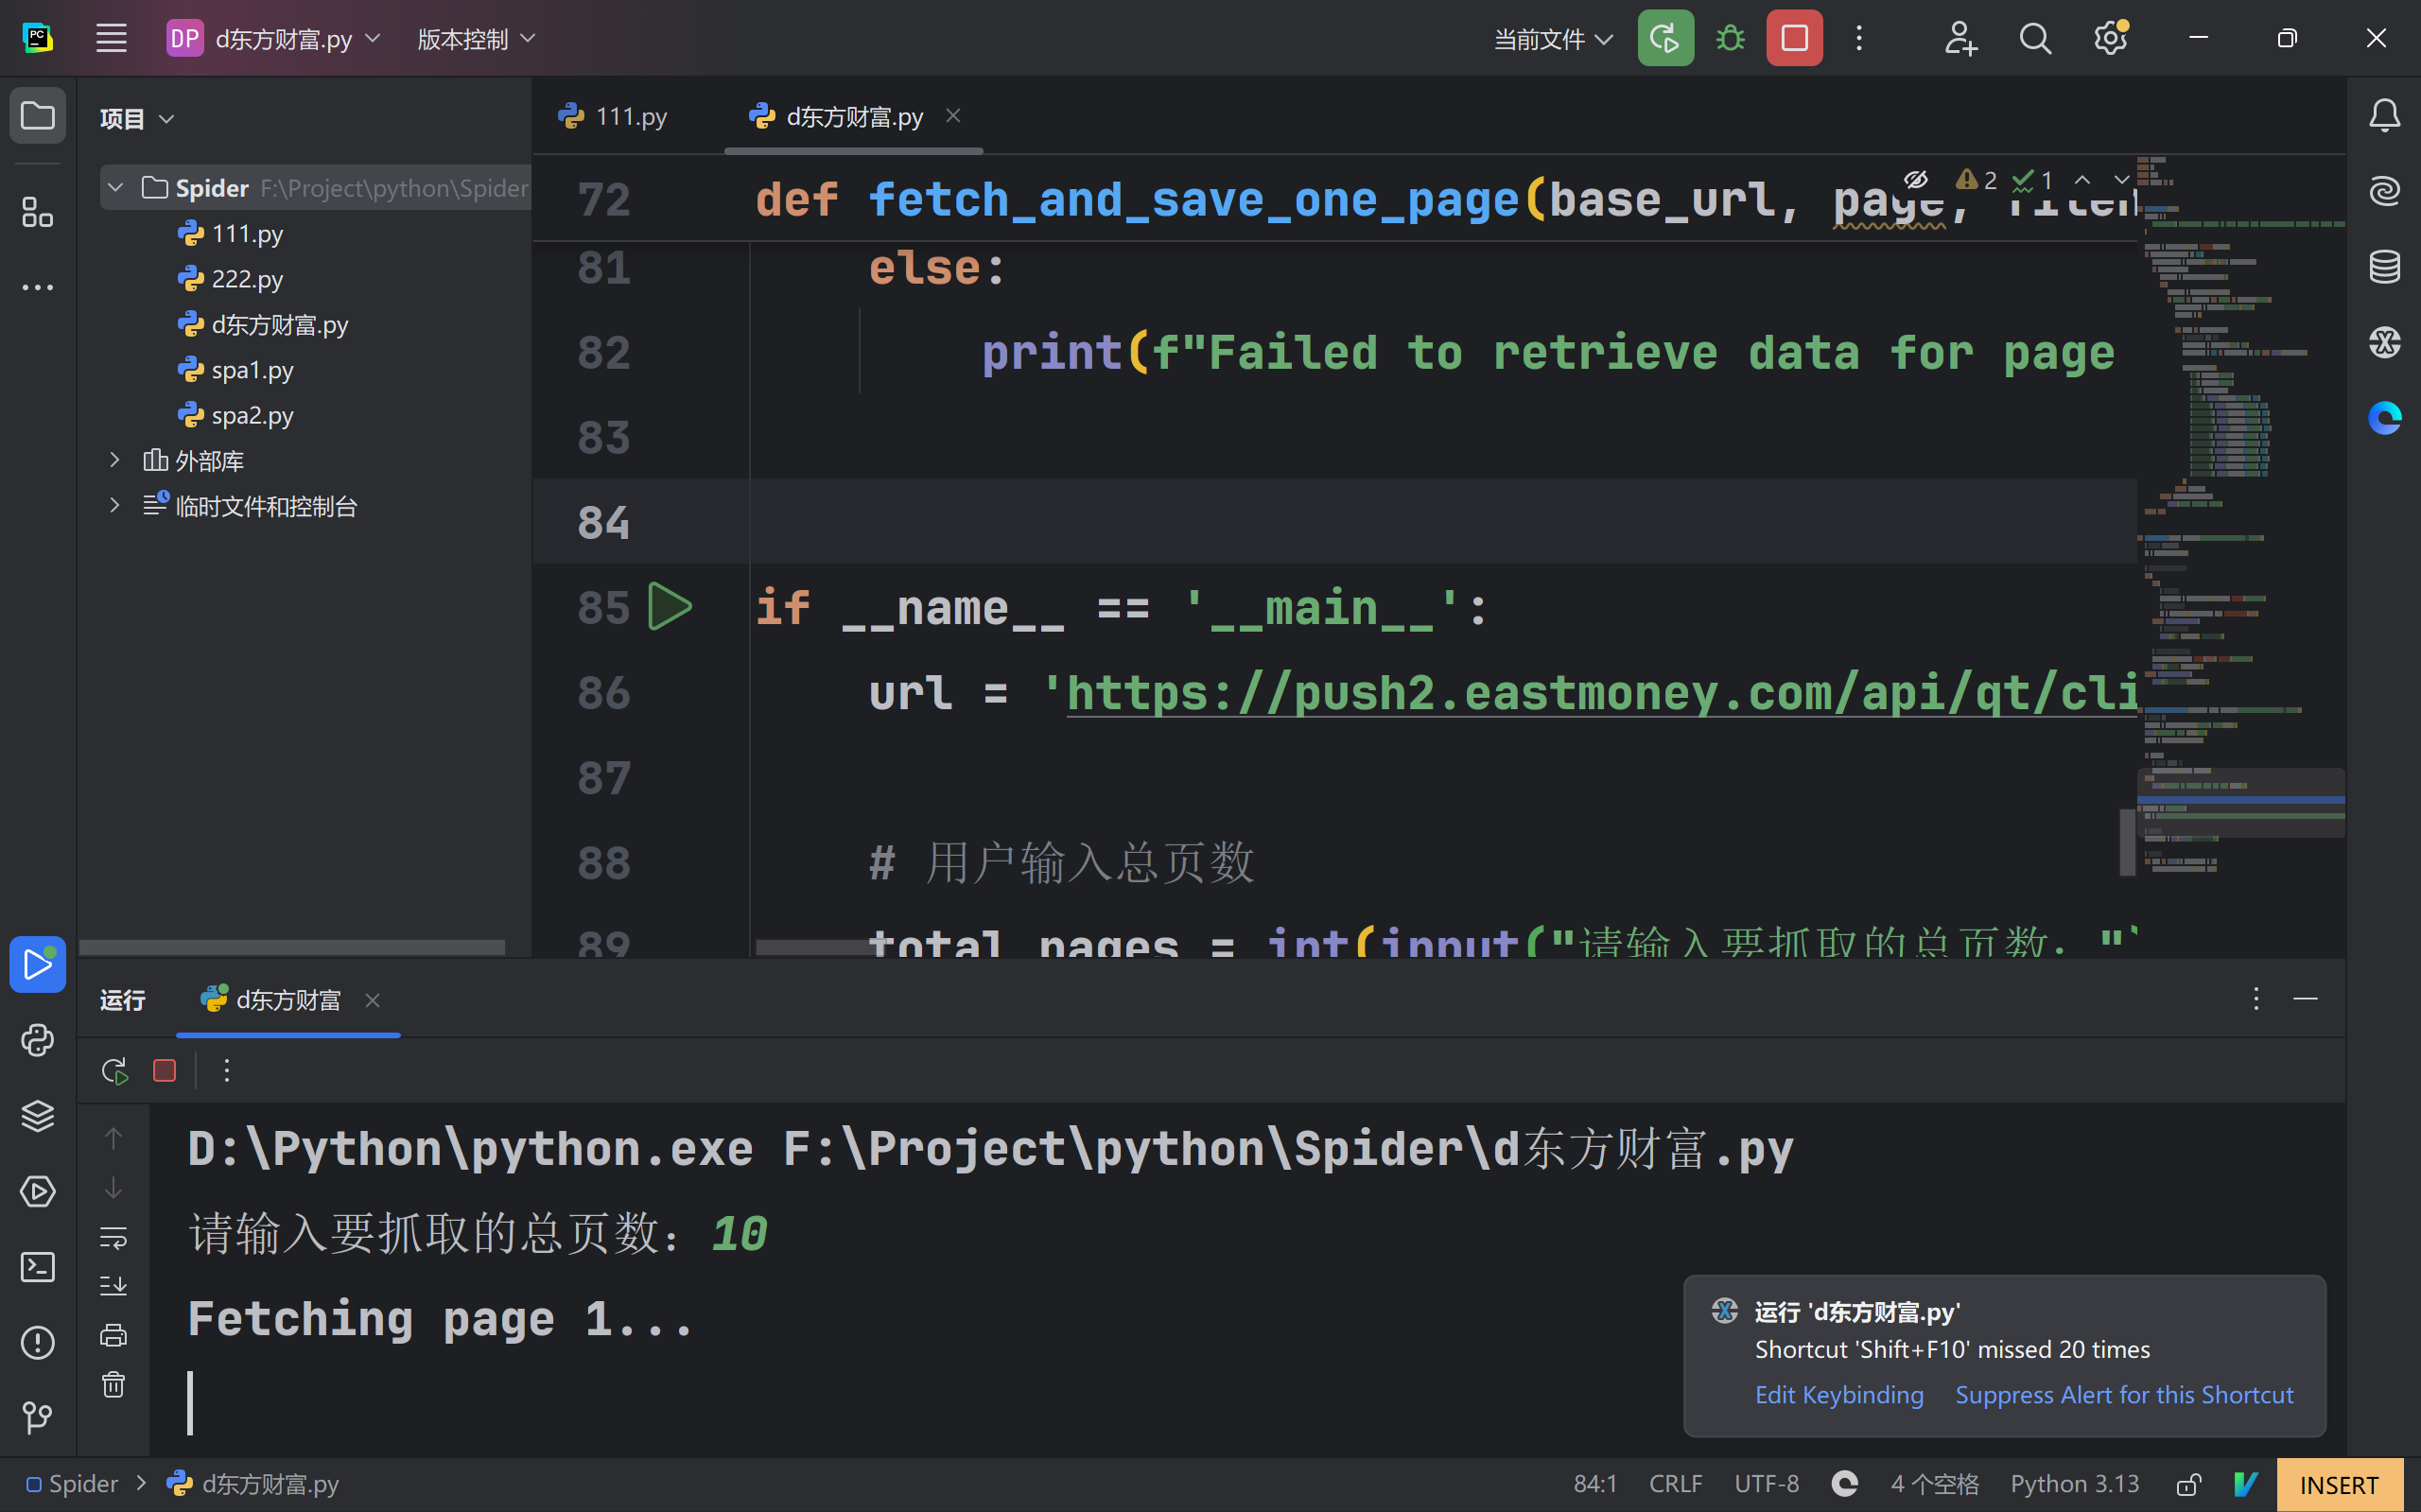Open the Database tool window

pos(2384,266)
